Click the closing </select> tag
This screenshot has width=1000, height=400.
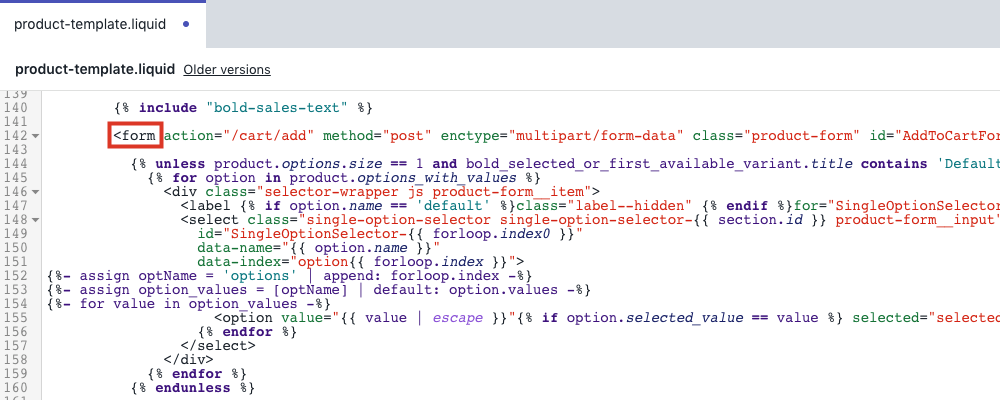(x=218, y=346)
